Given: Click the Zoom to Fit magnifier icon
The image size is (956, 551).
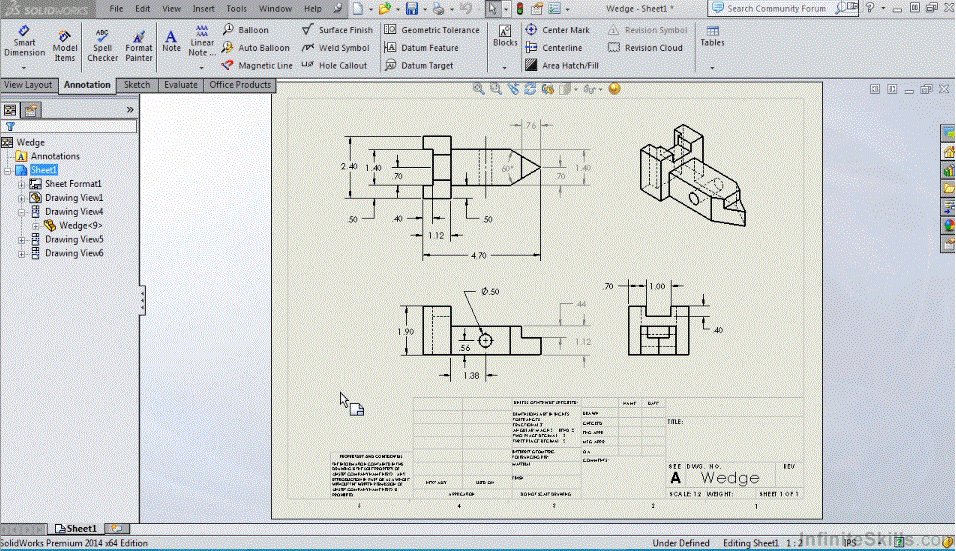Looking at the screenshot, I should (x=479, y=89).
